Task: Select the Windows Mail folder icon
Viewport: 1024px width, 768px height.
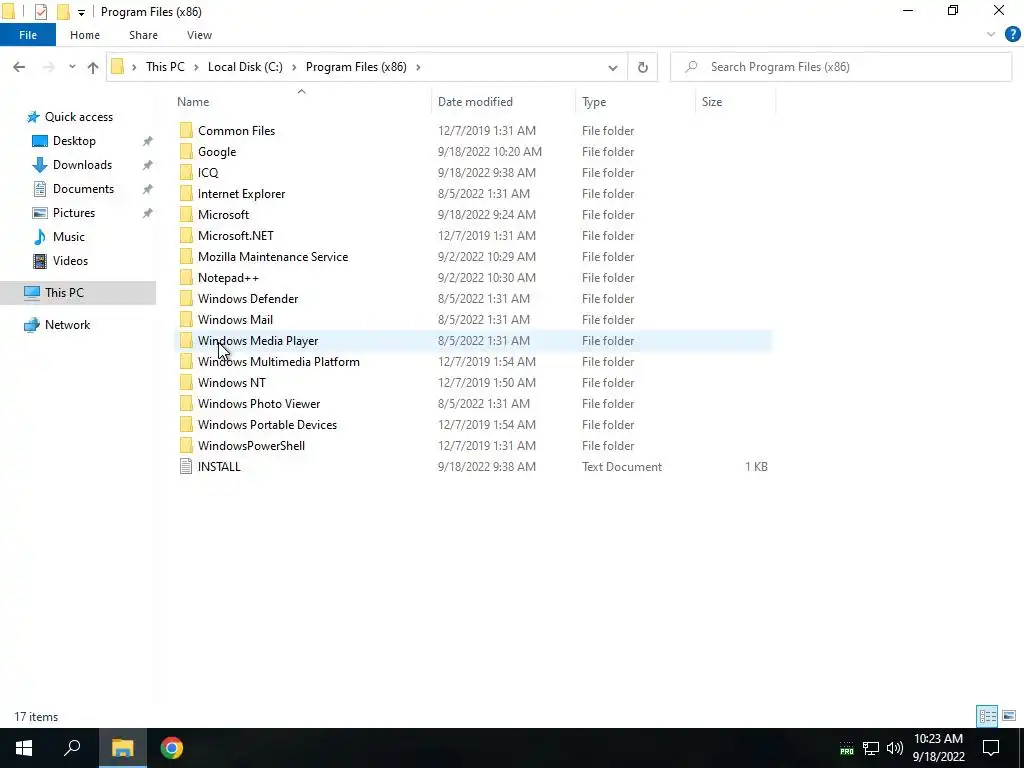Action: click(x=186, y=319)
